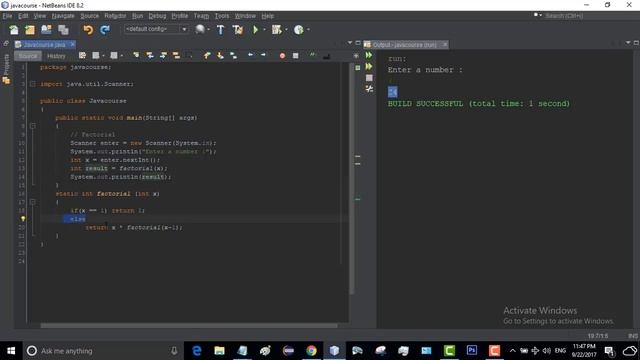Stop the running build in Output panel
The width and height of the screenshot is (640, 360).
tap(369, 78)
